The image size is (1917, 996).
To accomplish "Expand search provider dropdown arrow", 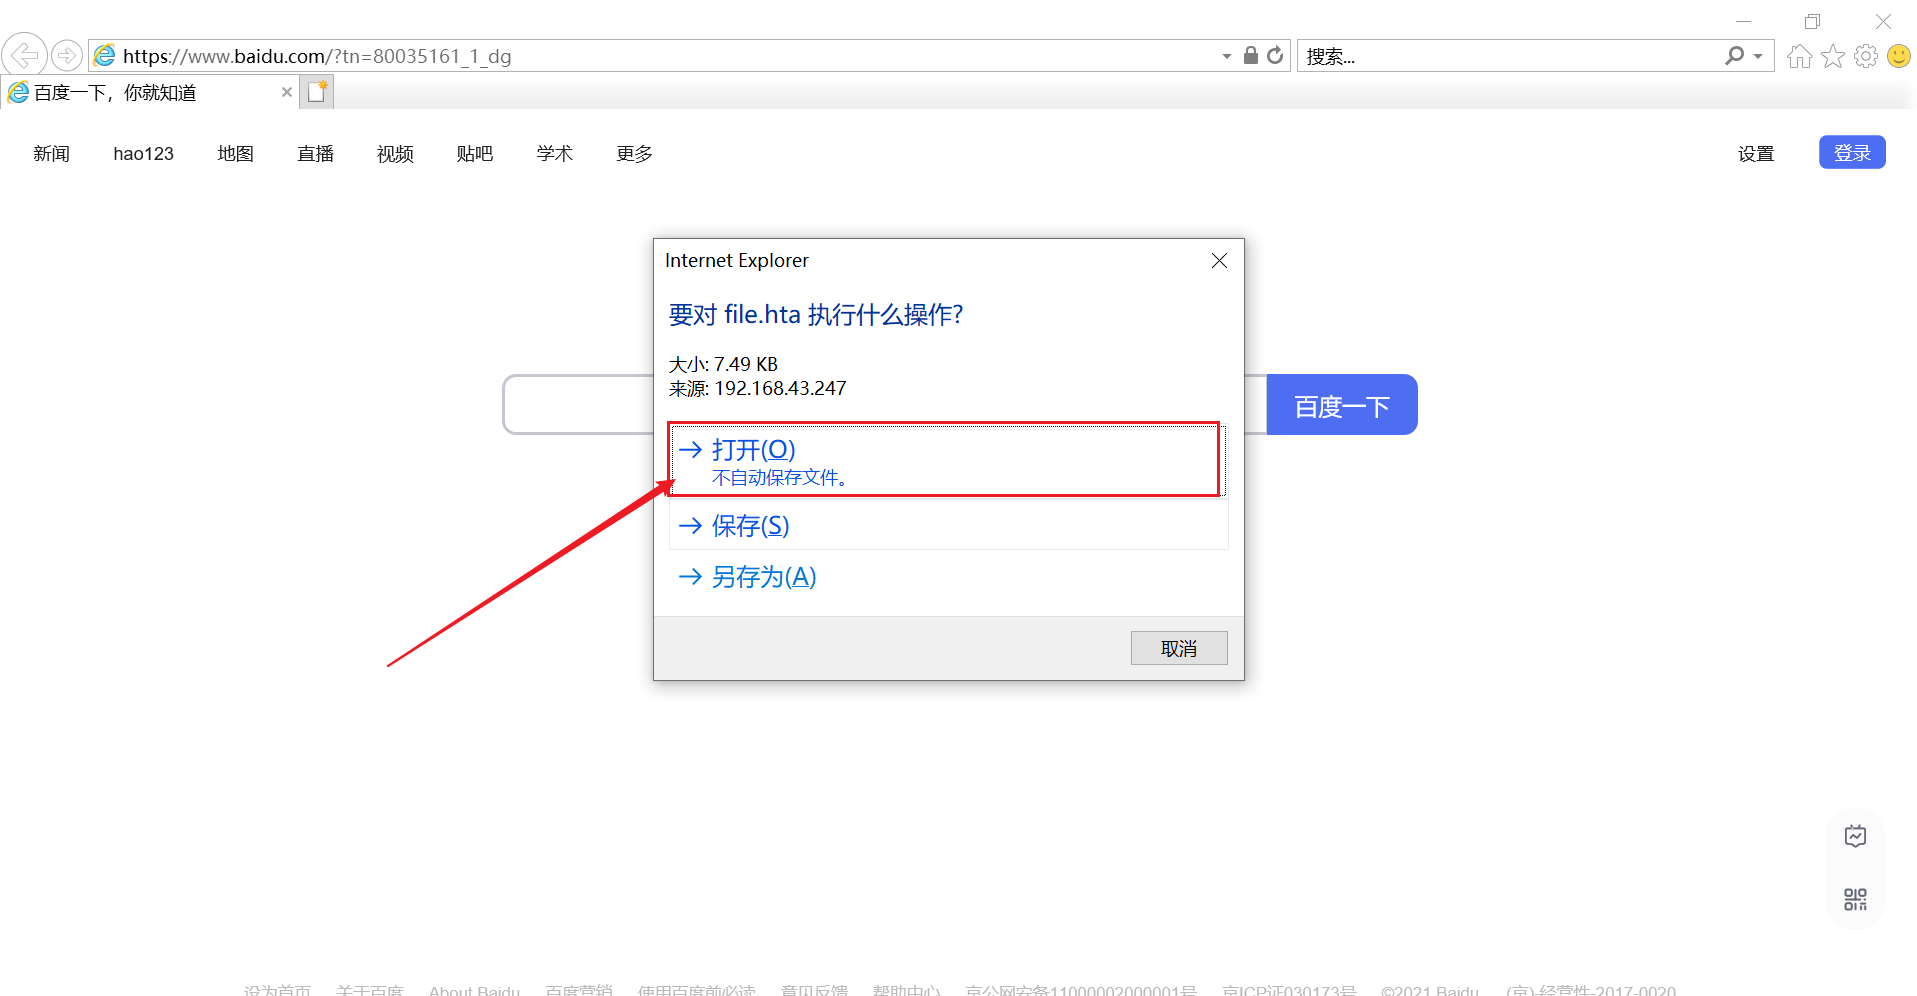I will click(1758, 56).
